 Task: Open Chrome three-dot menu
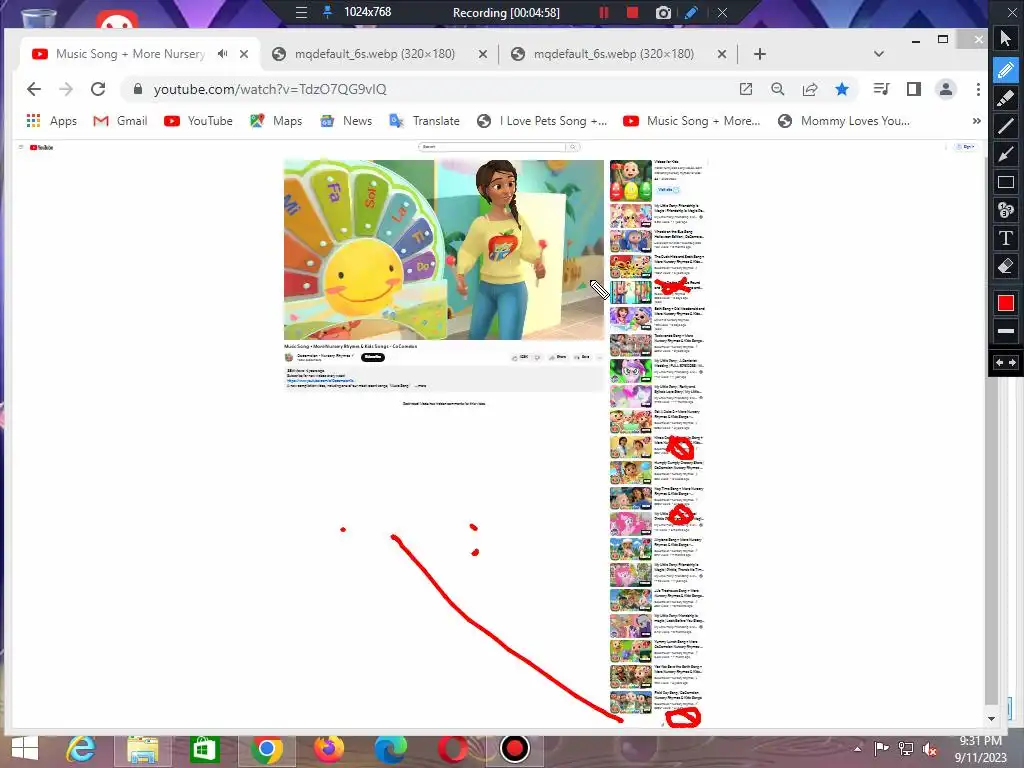pos(978,89)
